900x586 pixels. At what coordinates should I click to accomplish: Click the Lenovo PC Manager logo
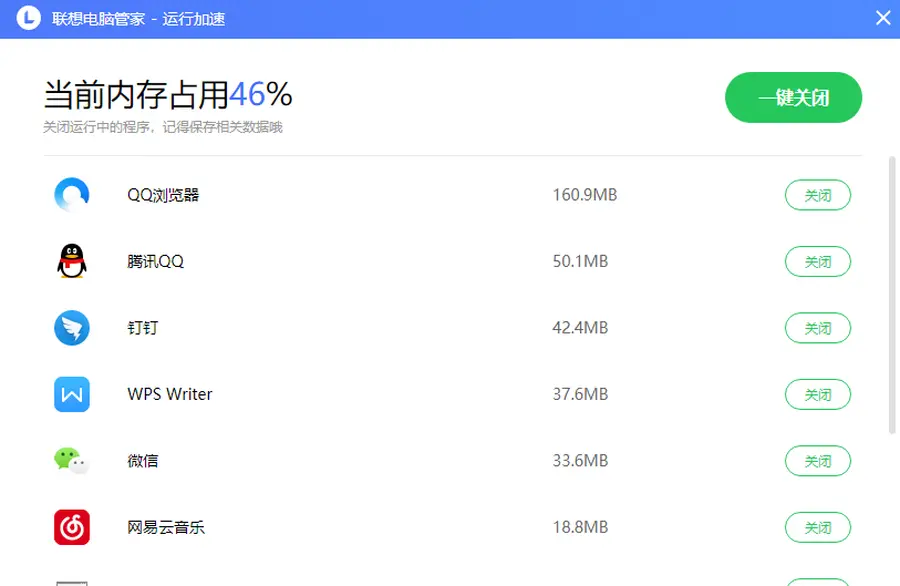pos(29,18)
